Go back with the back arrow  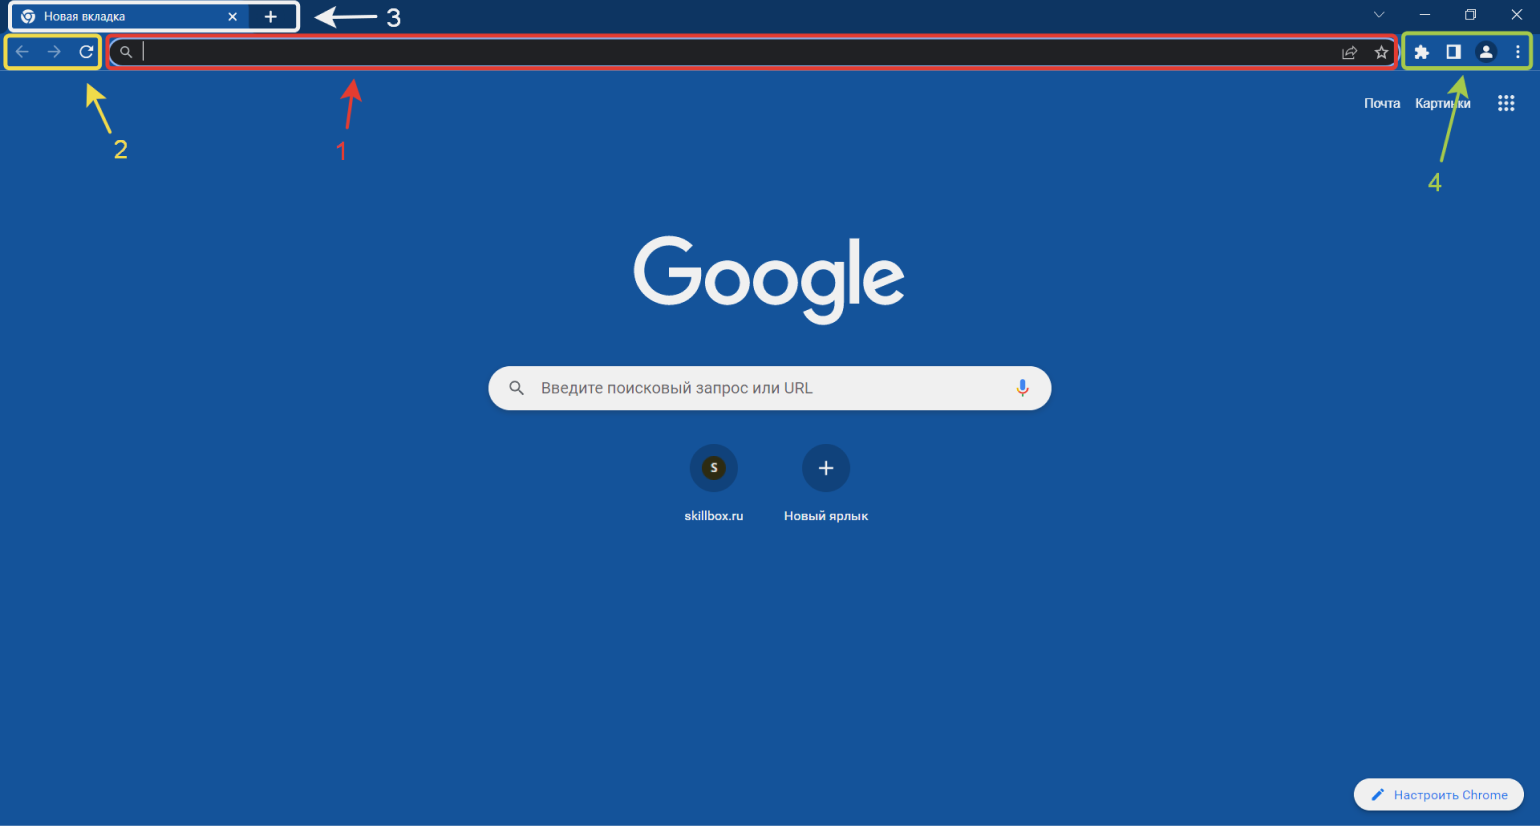tap(22, 52)
